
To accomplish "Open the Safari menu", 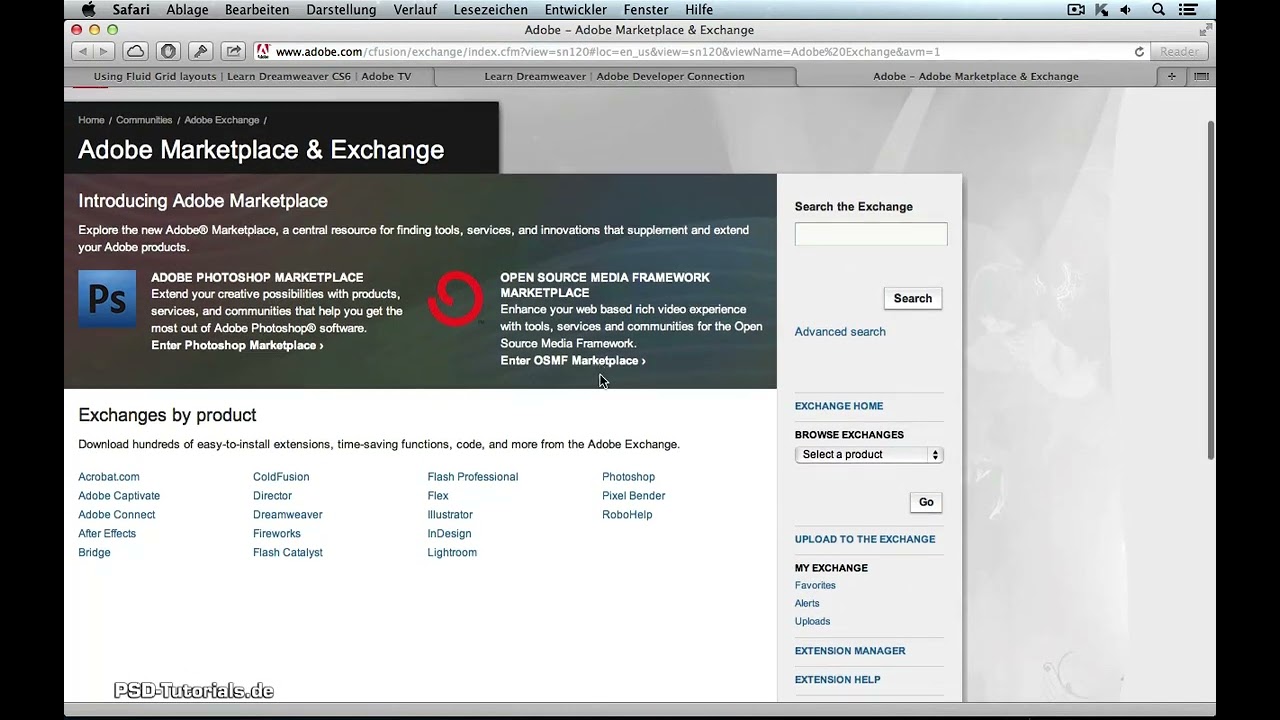I will tap(131, 10).
